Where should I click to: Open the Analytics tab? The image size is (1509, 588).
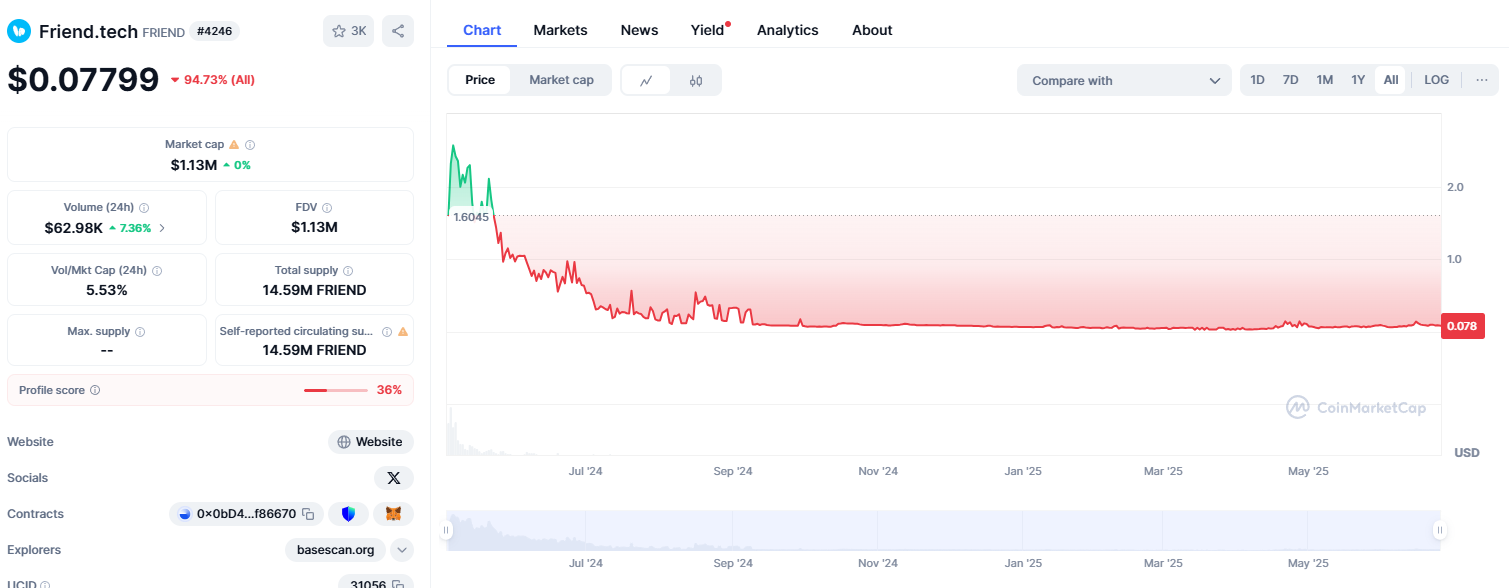[788, 30]
